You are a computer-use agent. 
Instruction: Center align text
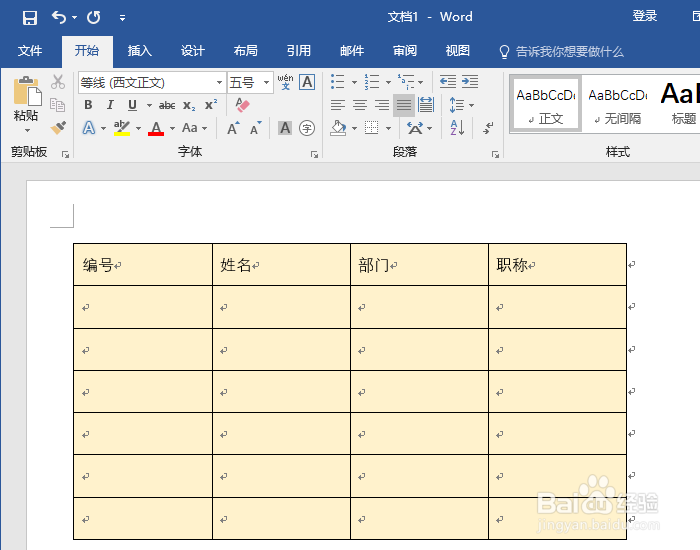pos(360,105)
